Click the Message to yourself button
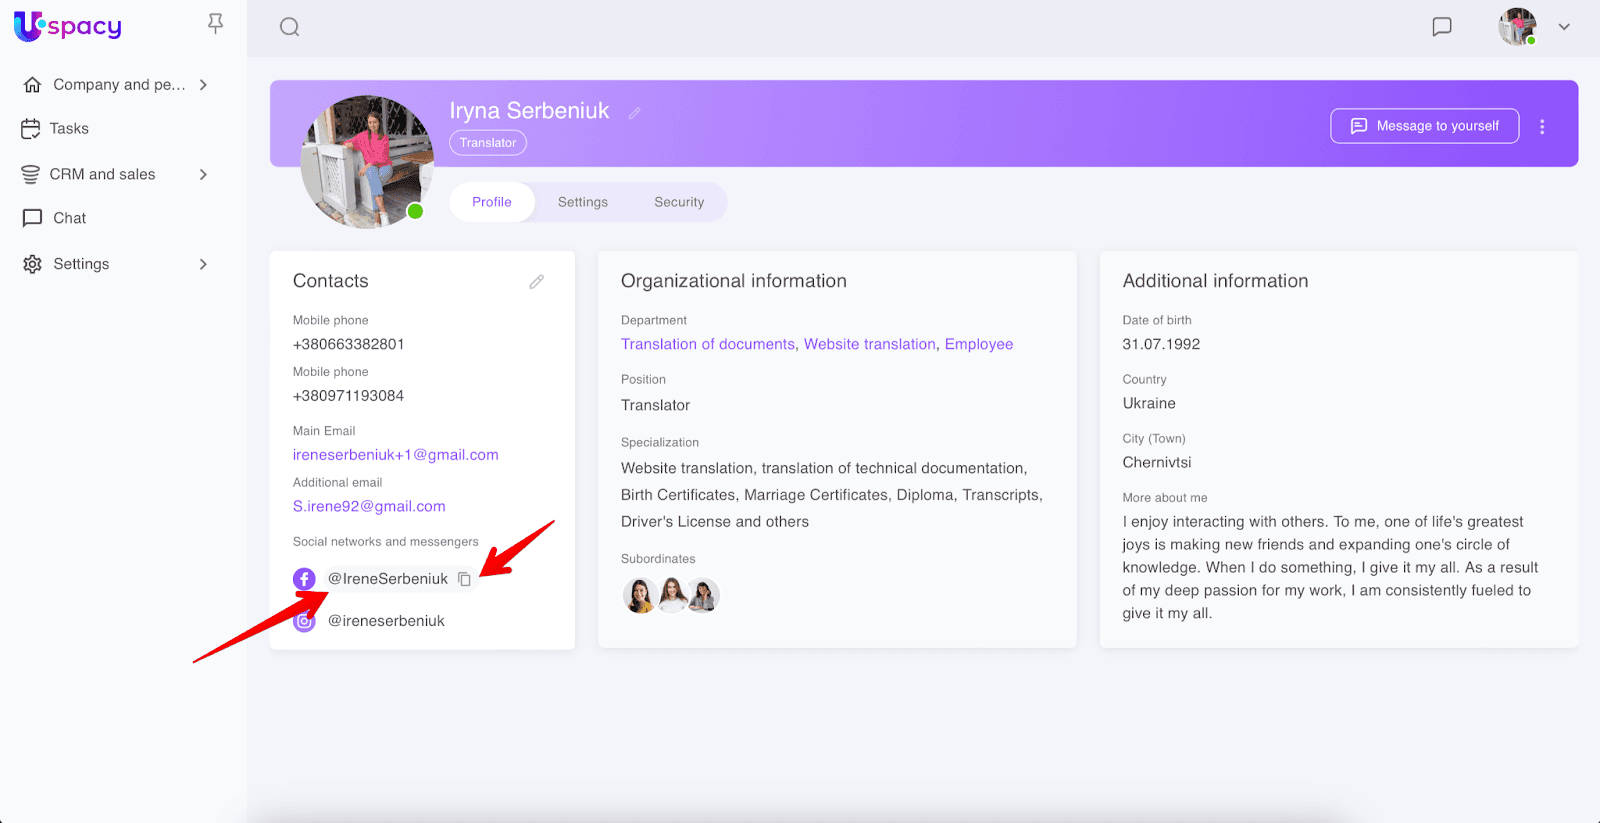The image size is (1600, 823). click(1424, 126)
